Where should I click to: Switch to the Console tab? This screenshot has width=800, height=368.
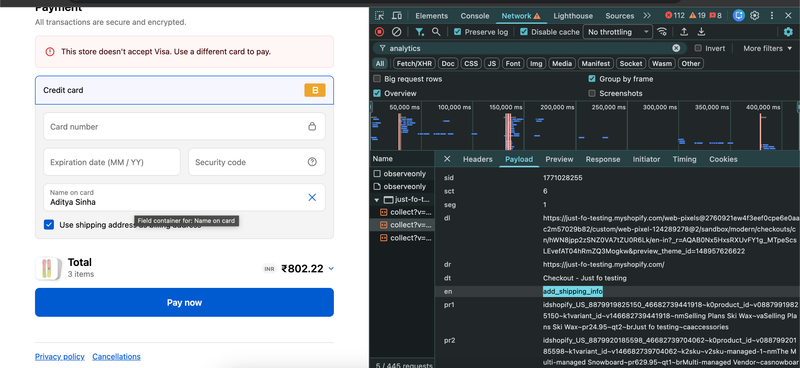click(x=474, y=16)
